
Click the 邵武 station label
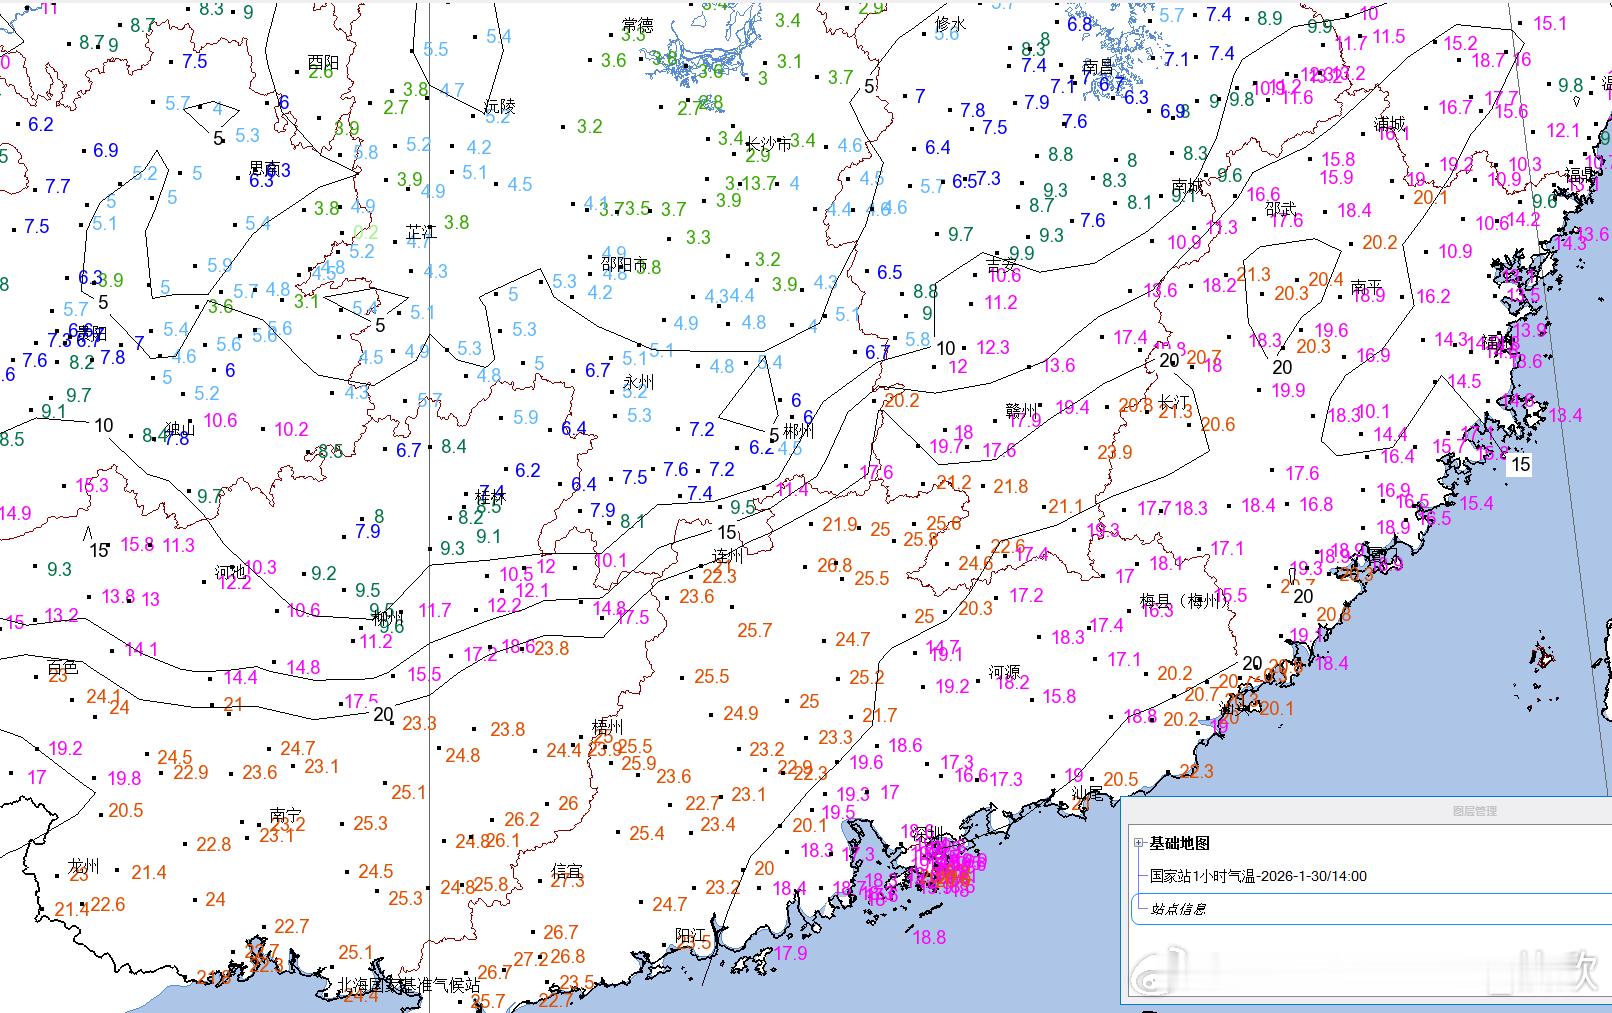[x=1281, y=209]
